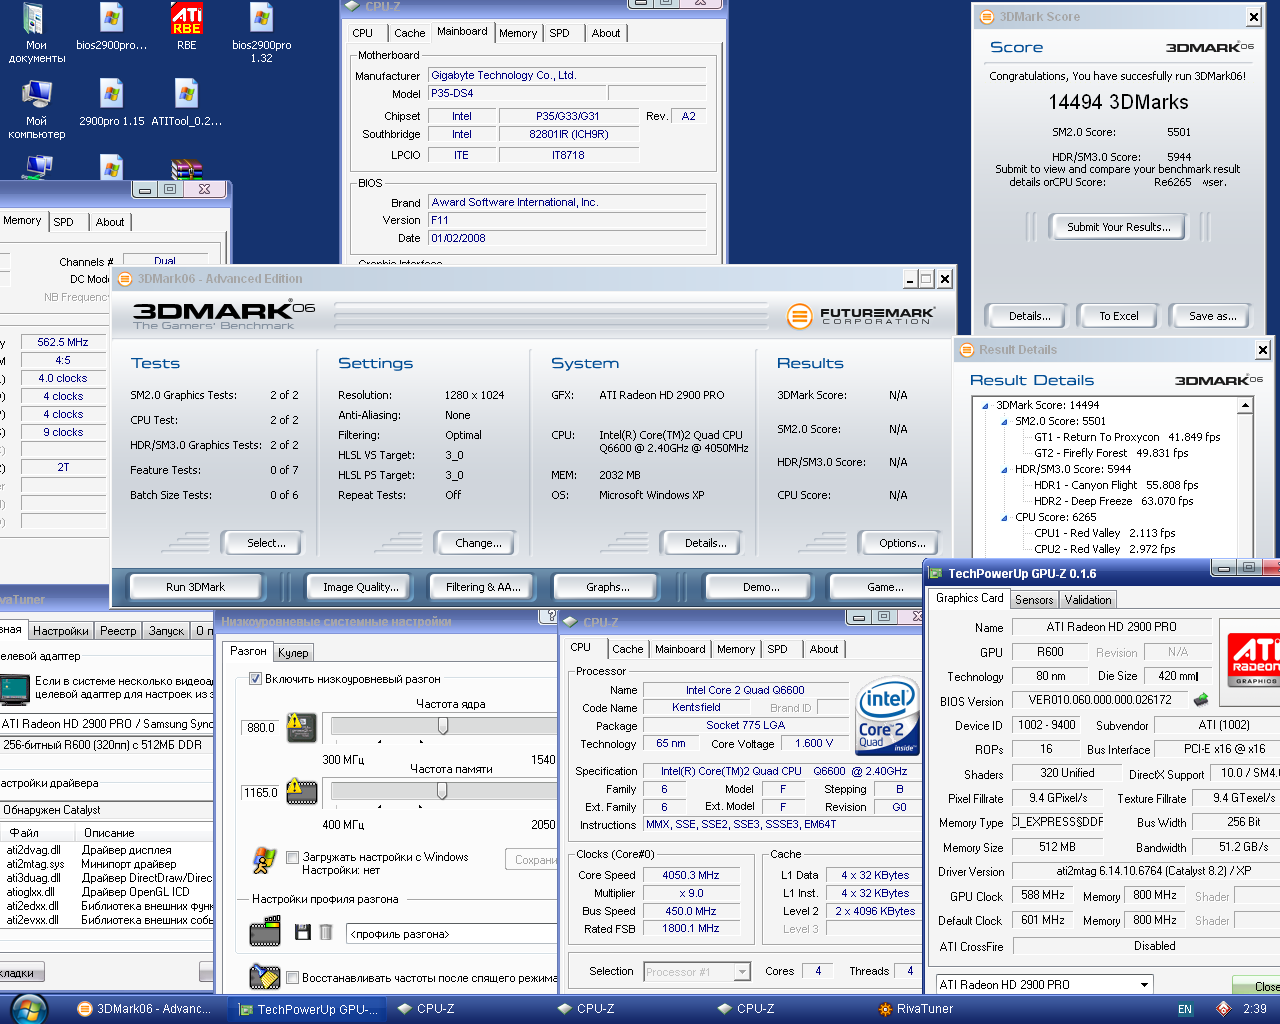1280x1024 pixels.
Task: Open the Cache tab in lower CPU-Z window
Action: [628, 649]
